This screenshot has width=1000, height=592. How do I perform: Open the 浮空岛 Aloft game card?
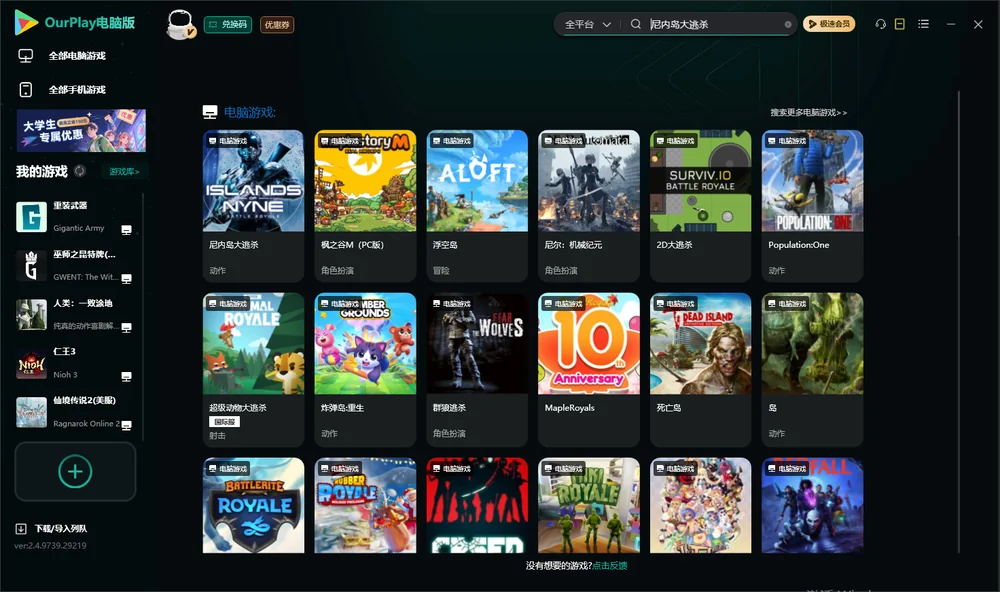point(477,205)
